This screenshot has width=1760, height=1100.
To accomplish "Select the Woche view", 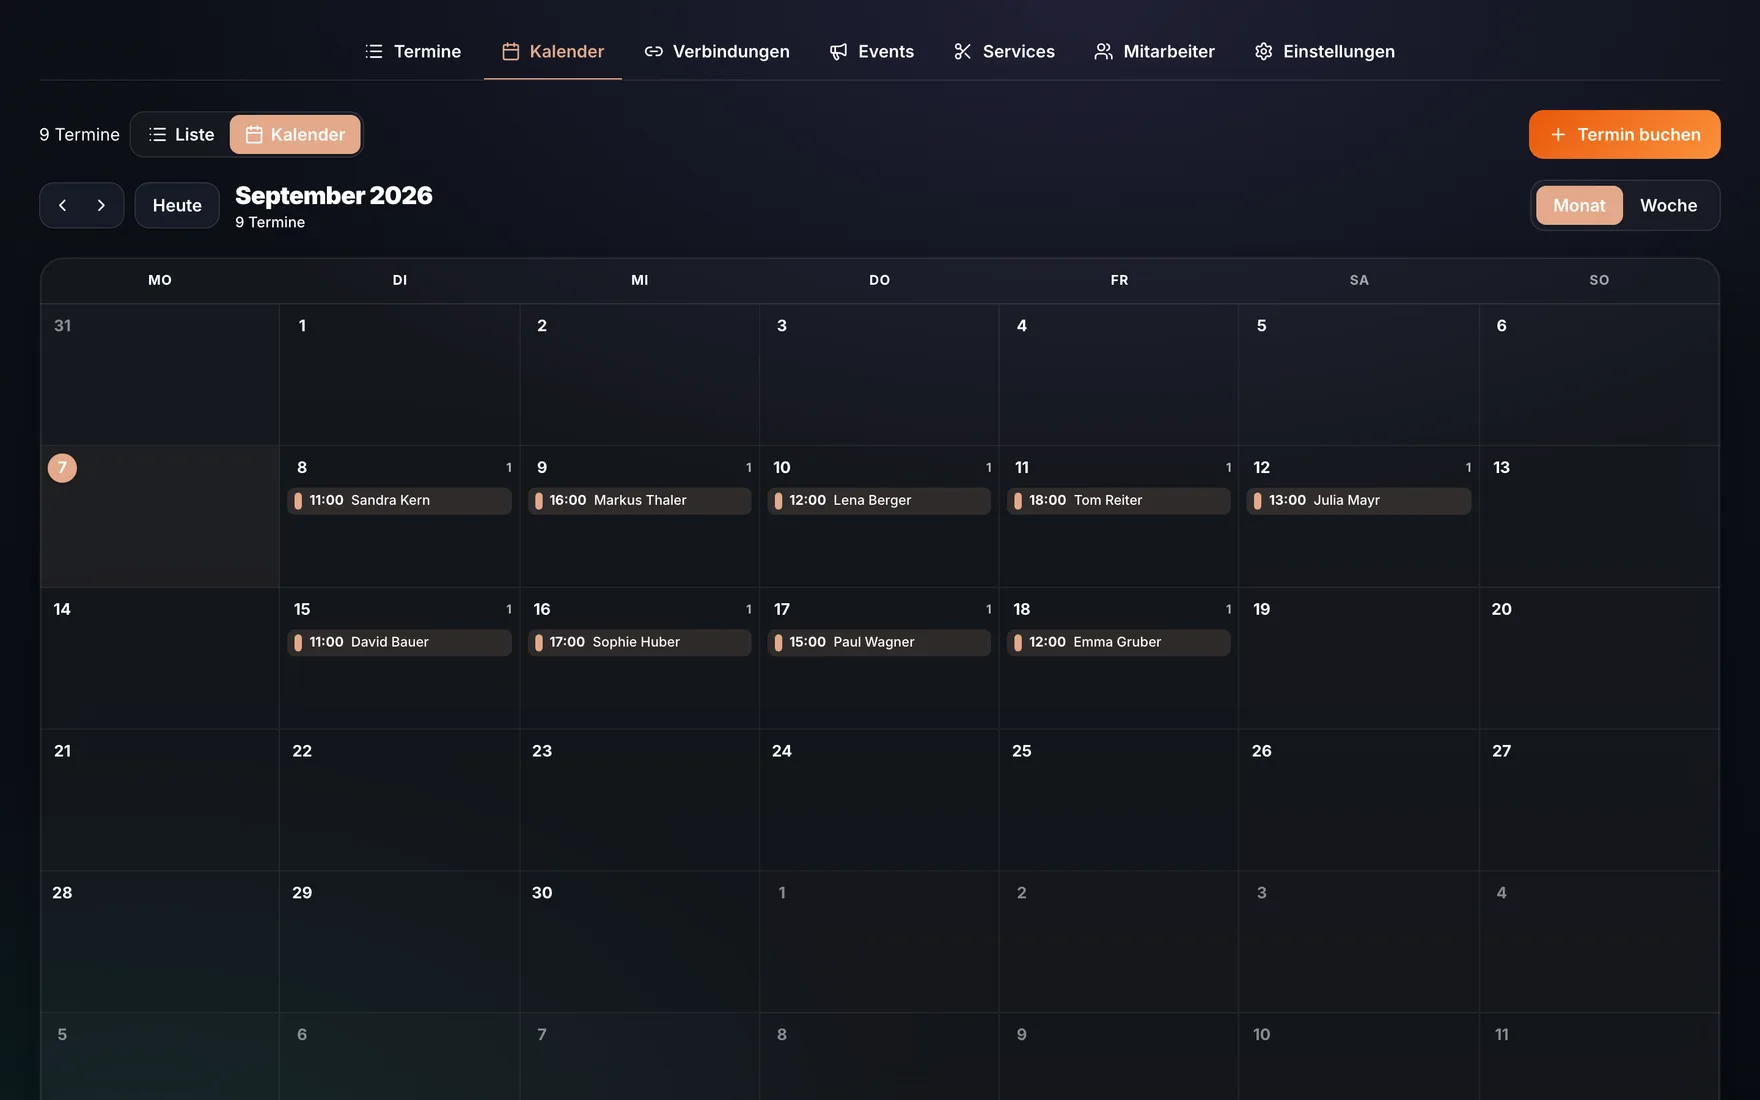I will pos(1668,205).
